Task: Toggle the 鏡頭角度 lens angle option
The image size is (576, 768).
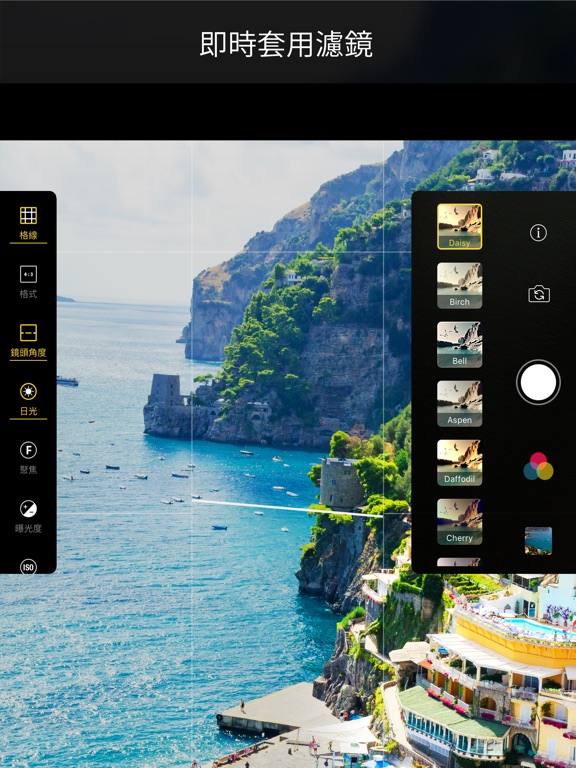Action: pyautogui.click(x=28, y=333)
